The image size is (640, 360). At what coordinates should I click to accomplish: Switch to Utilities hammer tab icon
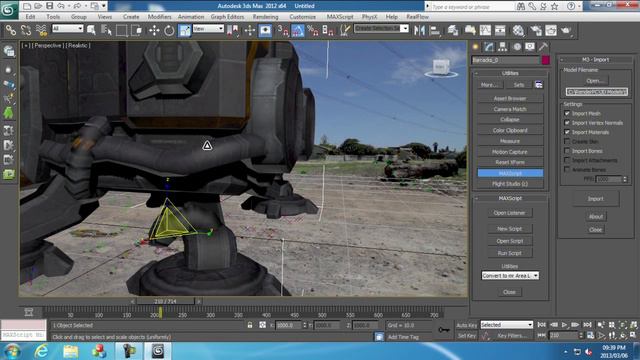[x=543, y=47]
